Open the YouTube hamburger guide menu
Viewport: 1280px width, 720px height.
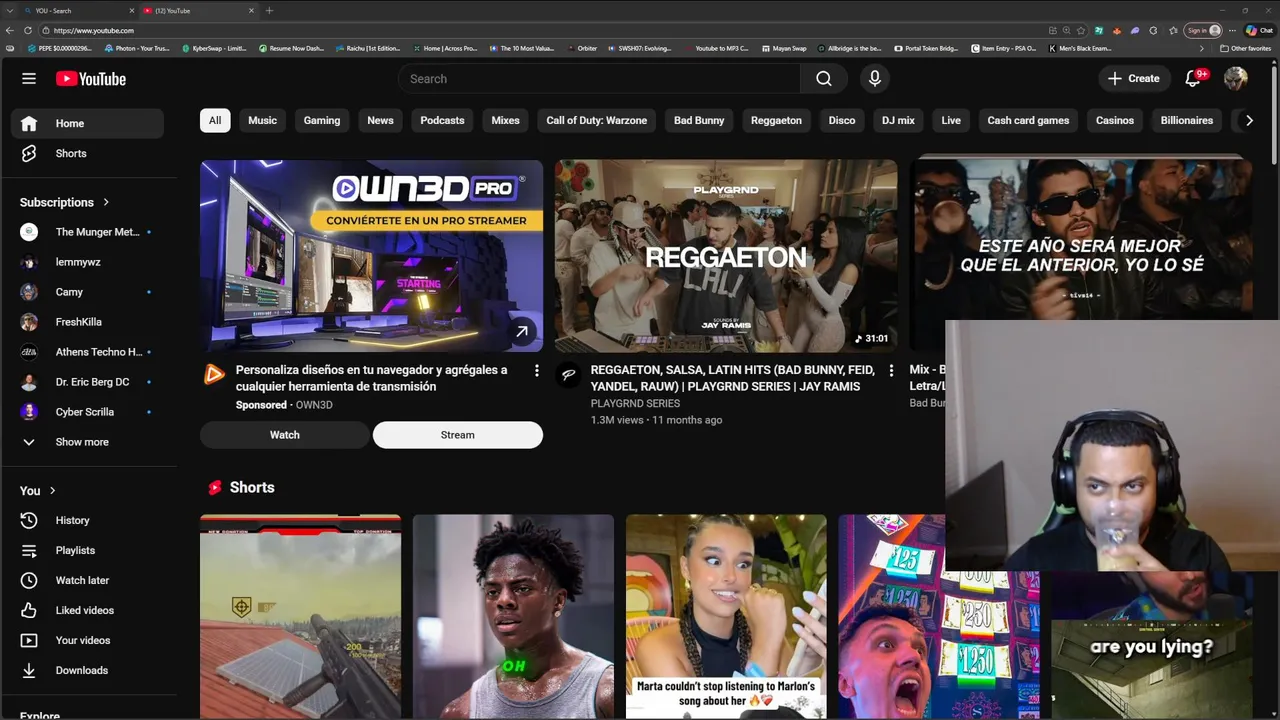(x=29, y=79)
